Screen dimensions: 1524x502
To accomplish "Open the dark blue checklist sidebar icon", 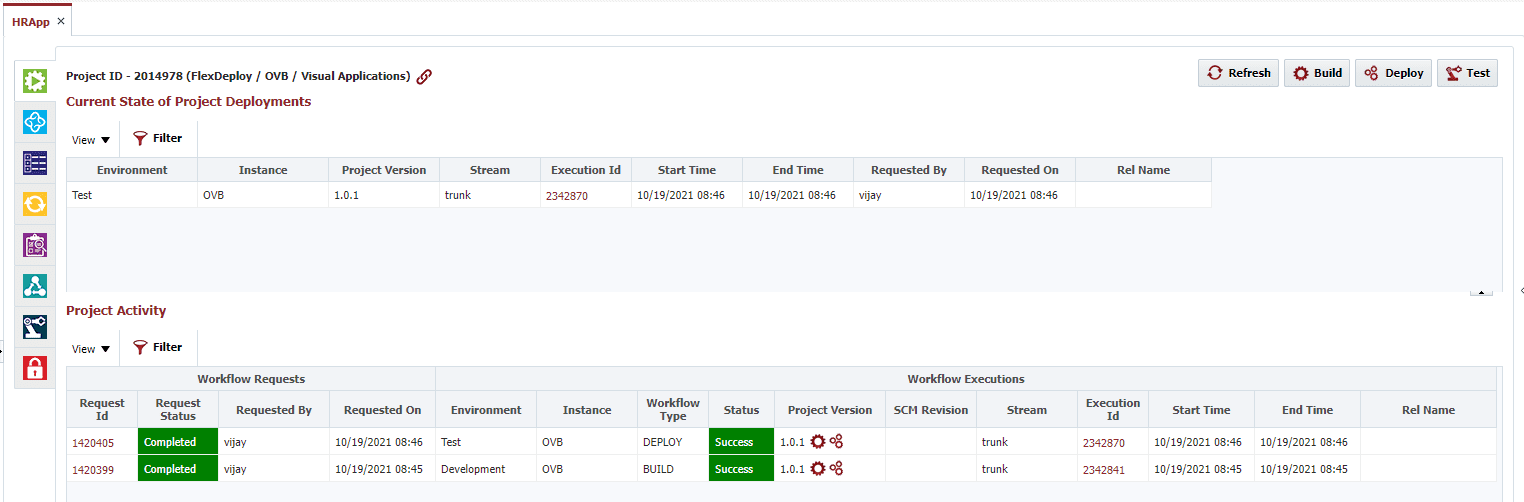I will 35,163.
